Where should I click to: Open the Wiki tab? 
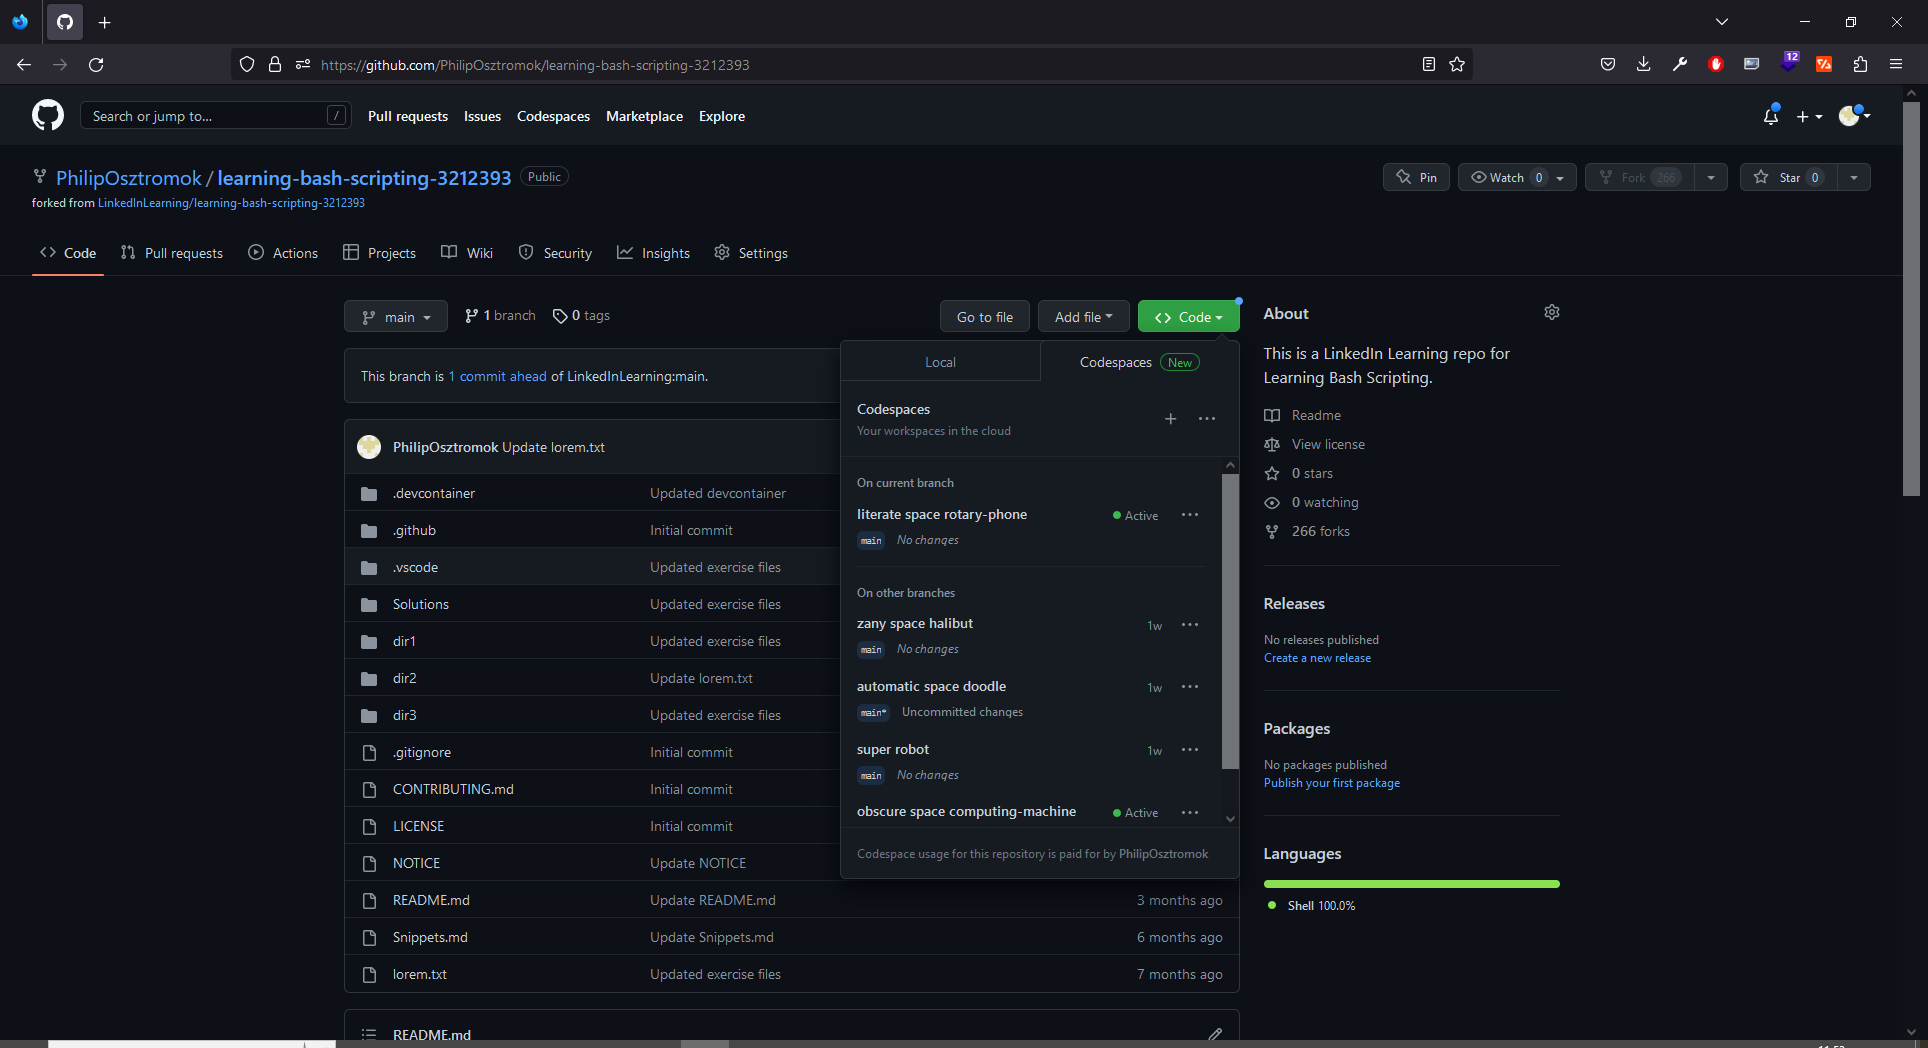467,253
